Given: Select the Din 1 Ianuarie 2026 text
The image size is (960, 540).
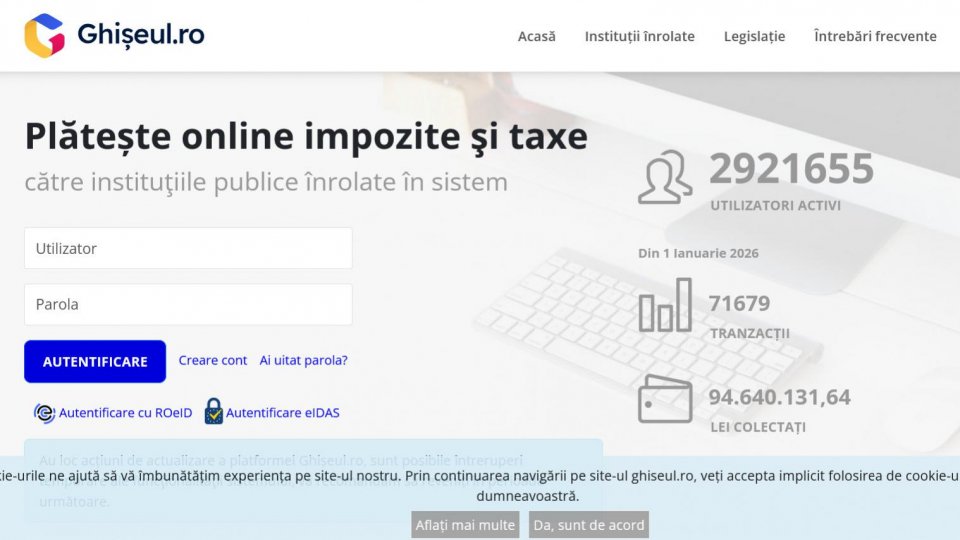Looking at the screenshot, I should (x=698, y=253).
